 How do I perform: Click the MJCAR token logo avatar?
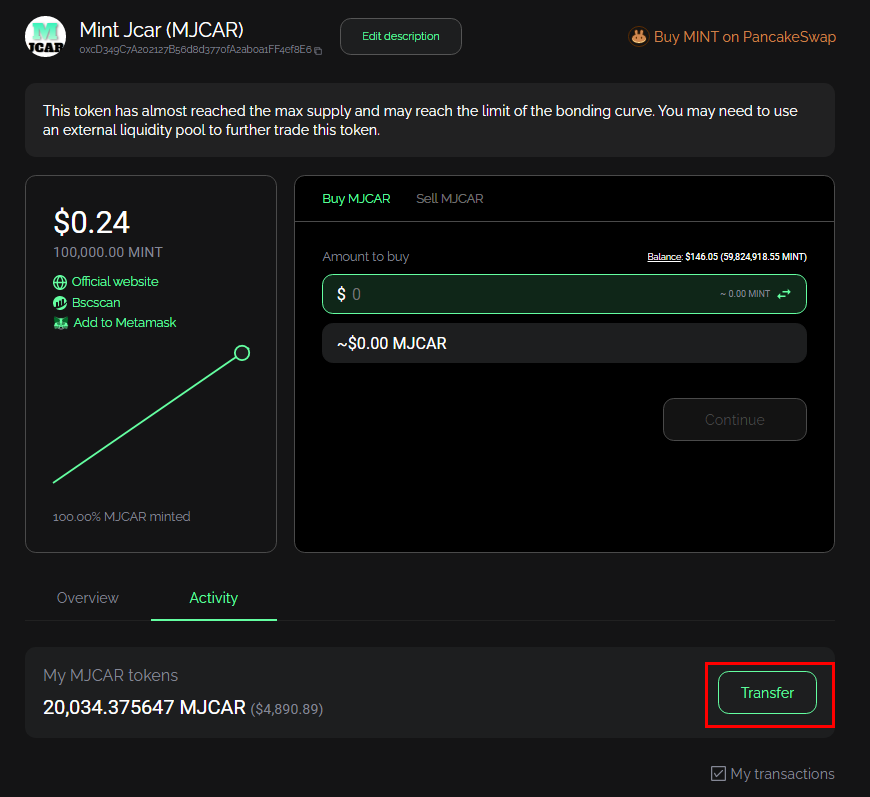coord(45,37)
